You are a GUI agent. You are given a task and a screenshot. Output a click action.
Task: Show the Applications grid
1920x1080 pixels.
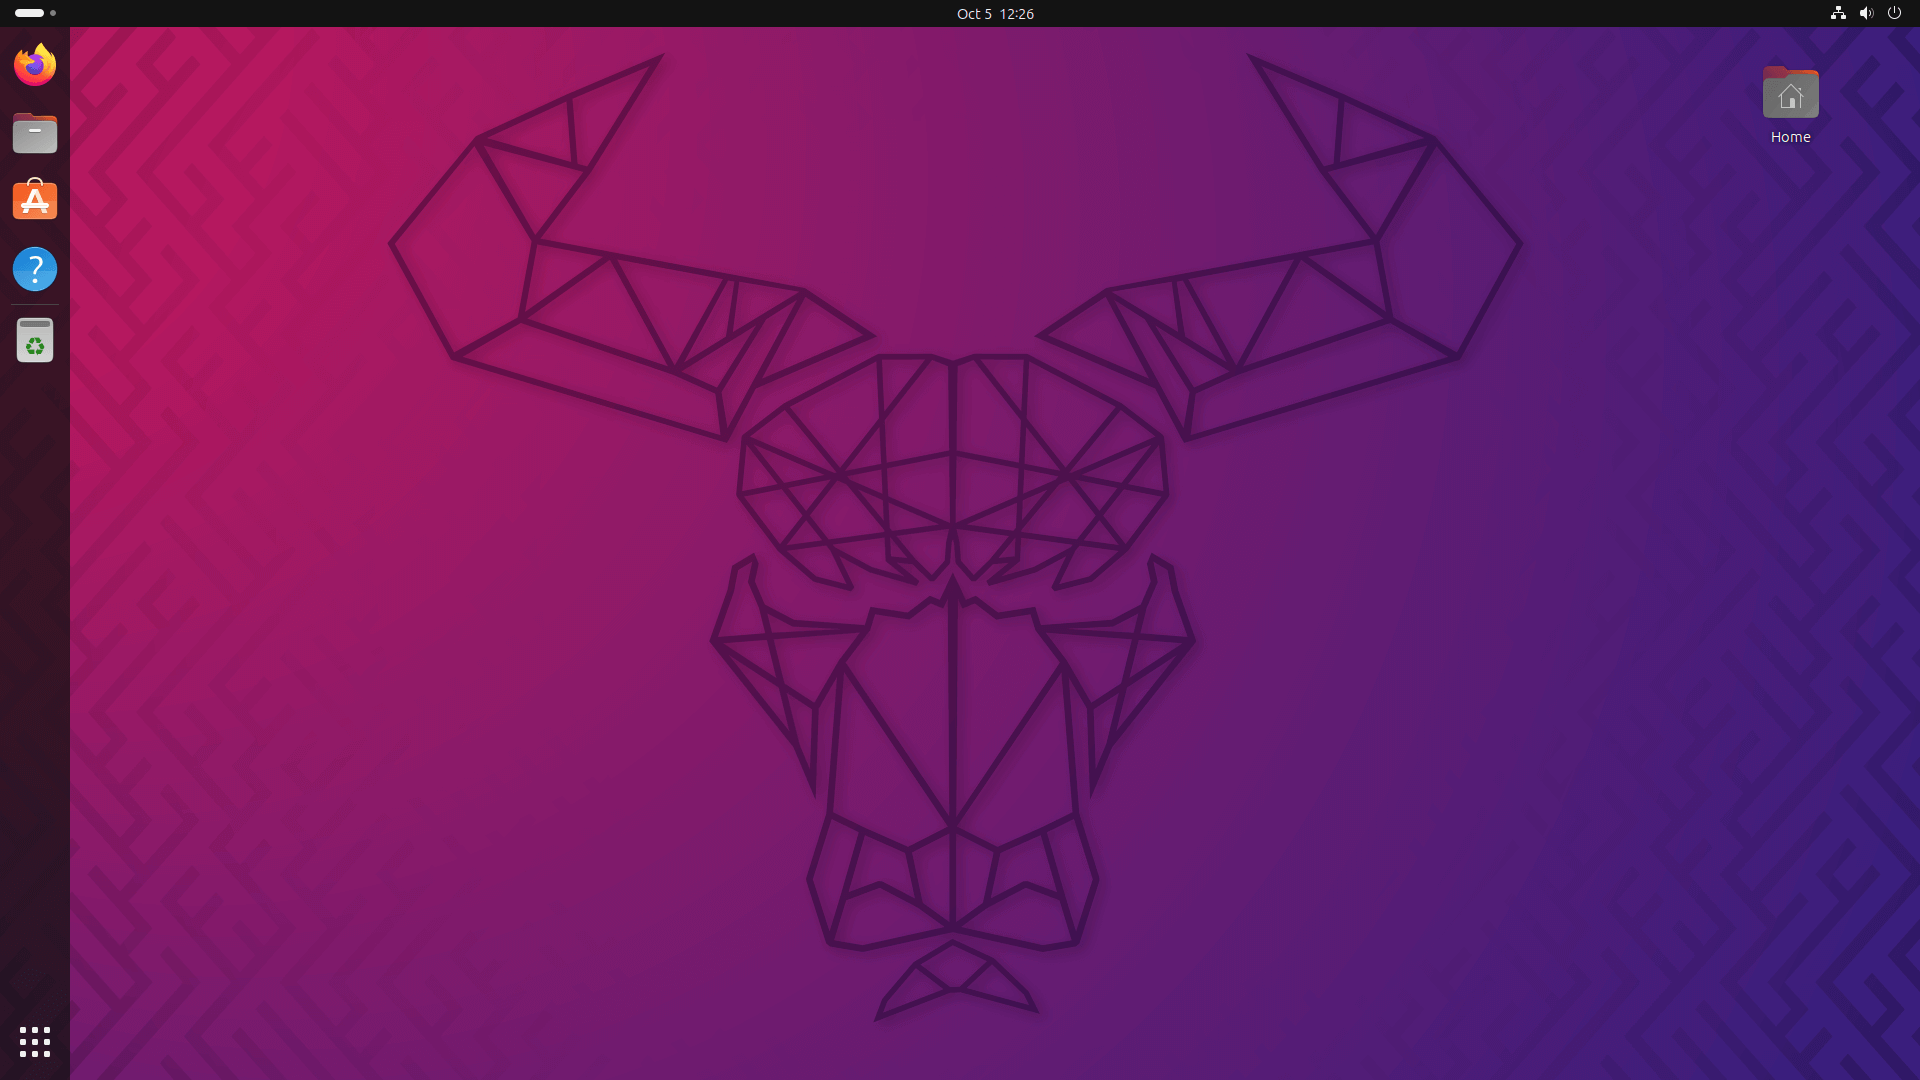[35, 1042]
